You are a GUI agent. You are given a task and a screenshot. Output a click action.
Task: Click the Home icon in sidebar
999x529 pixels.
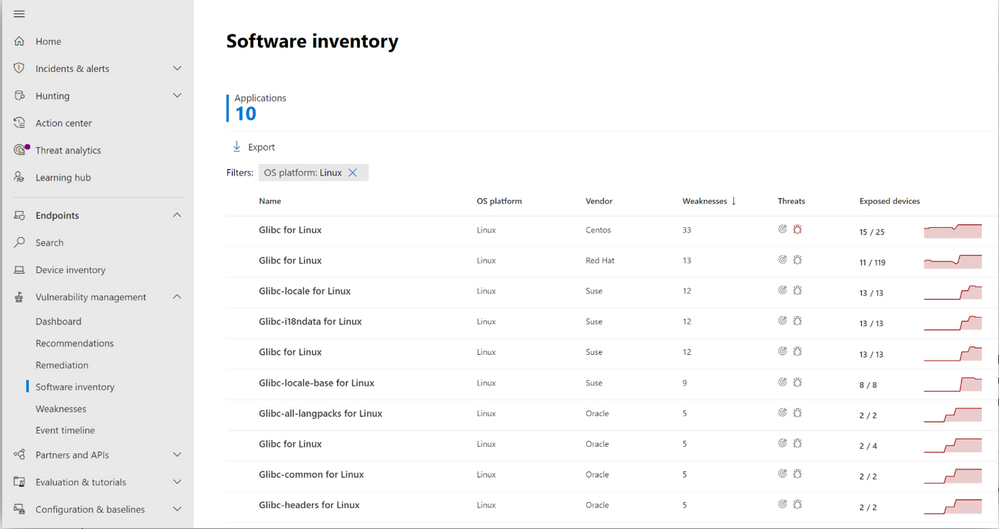19,41
